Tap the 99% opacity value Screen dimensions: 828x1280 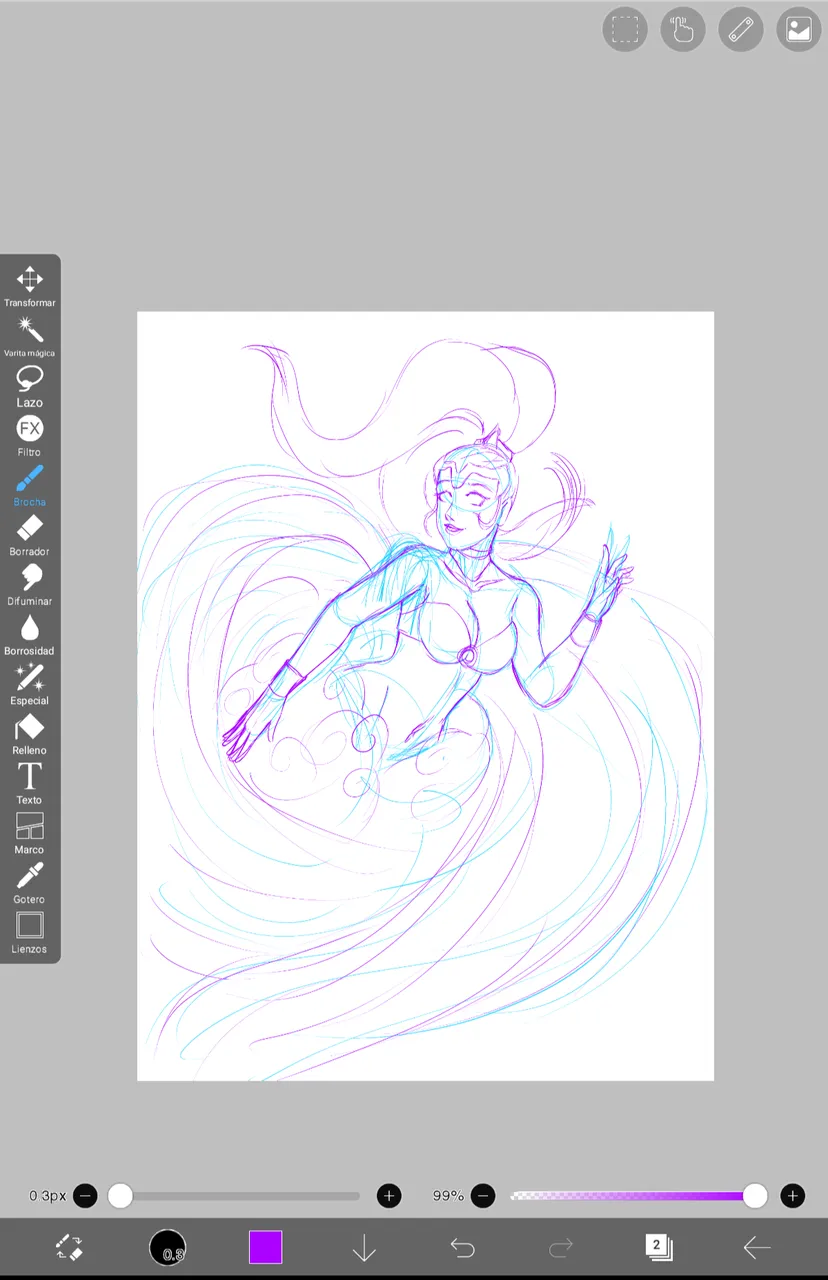click(448, 1195)
